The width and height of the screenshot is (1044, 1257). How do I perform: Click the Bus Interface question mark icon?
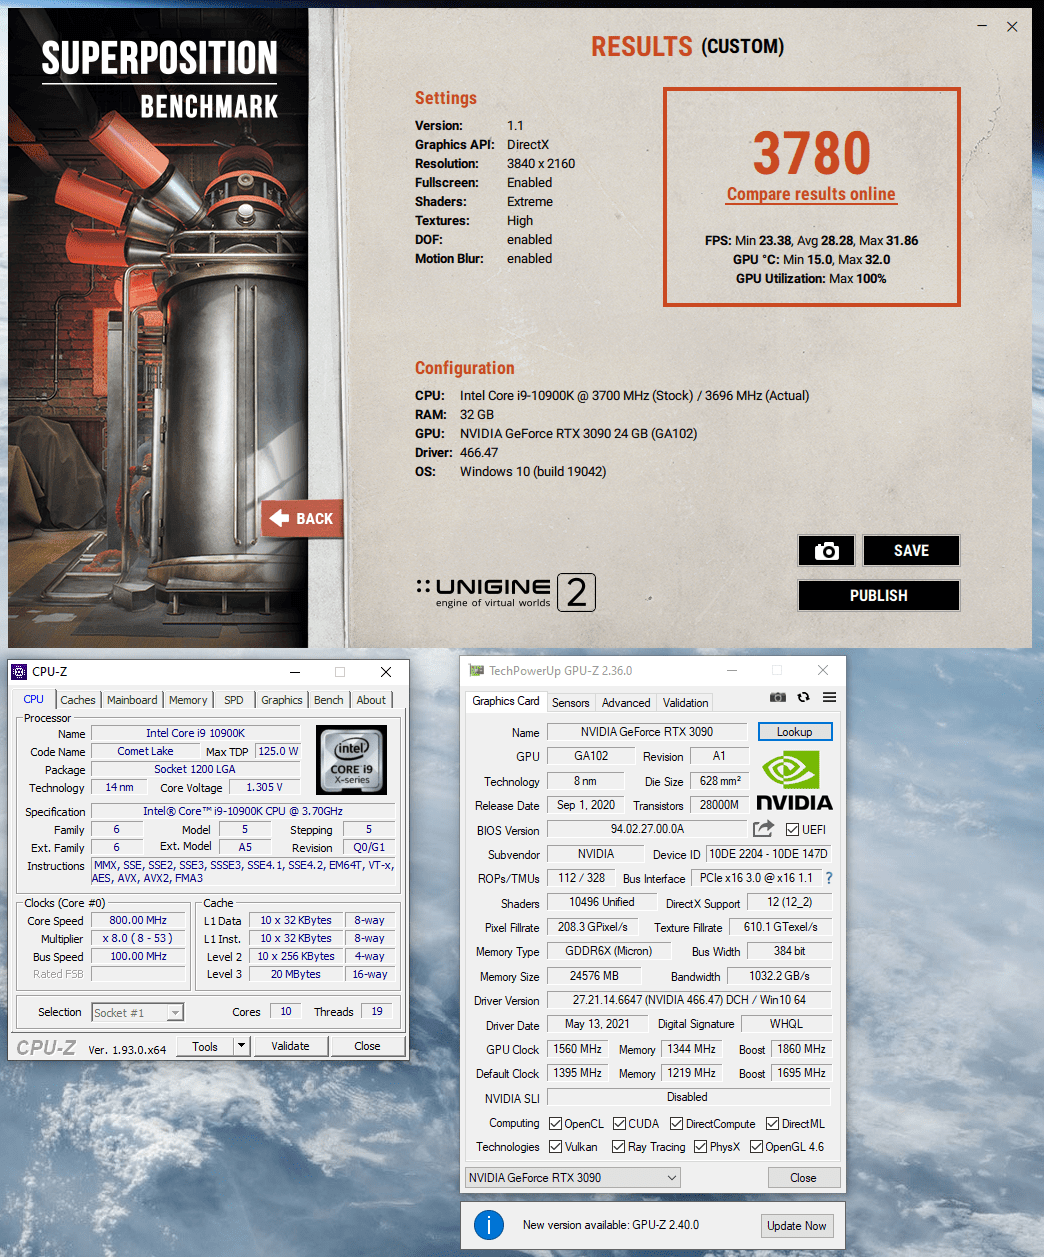[829, 878]
